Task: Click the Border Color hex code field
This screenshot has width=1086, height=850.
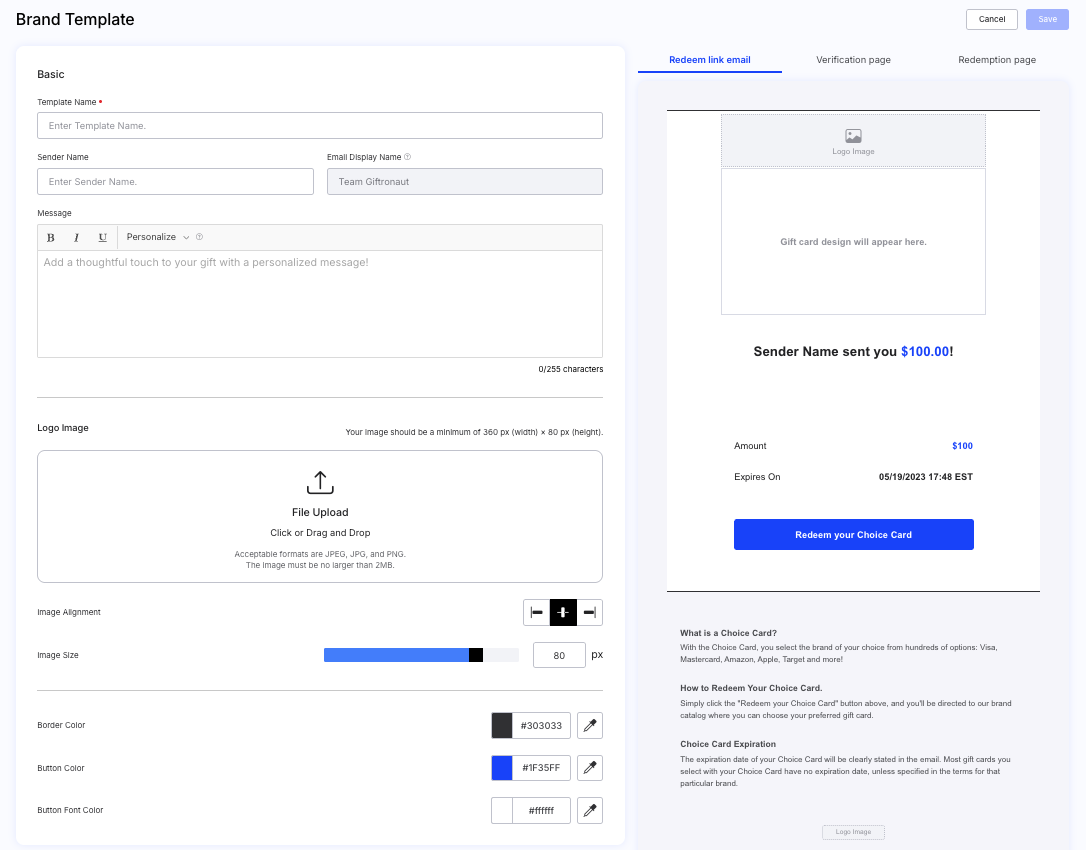Action: [542, 725]
